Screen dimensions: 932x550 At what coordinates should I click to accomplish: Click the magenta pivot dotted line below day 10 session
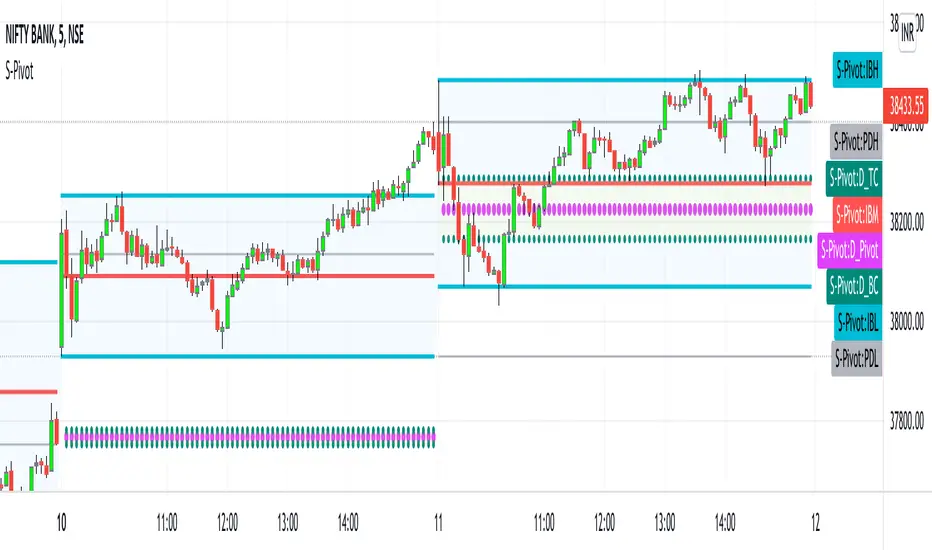click(x=250, y=436)
